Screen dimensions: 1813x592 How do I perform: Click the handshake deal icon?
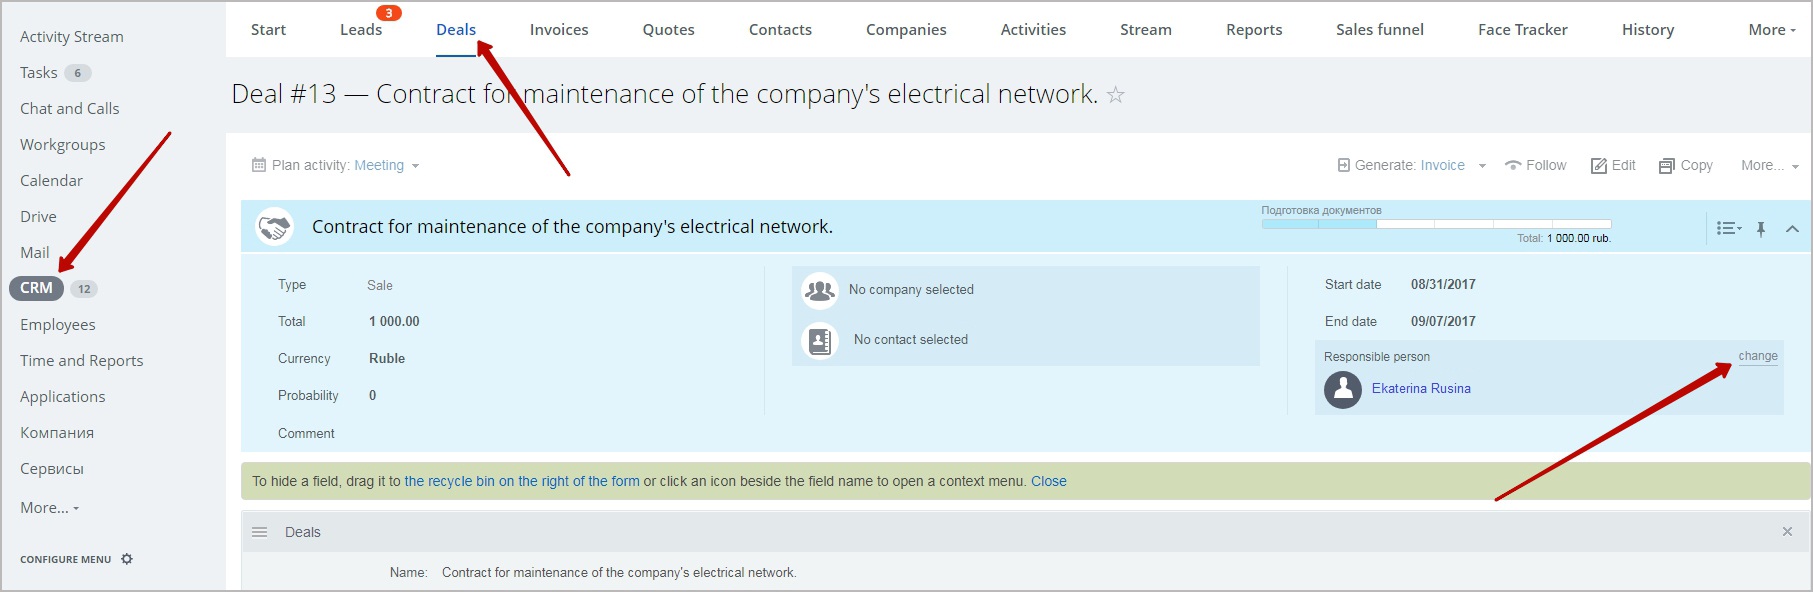[274, 227]
